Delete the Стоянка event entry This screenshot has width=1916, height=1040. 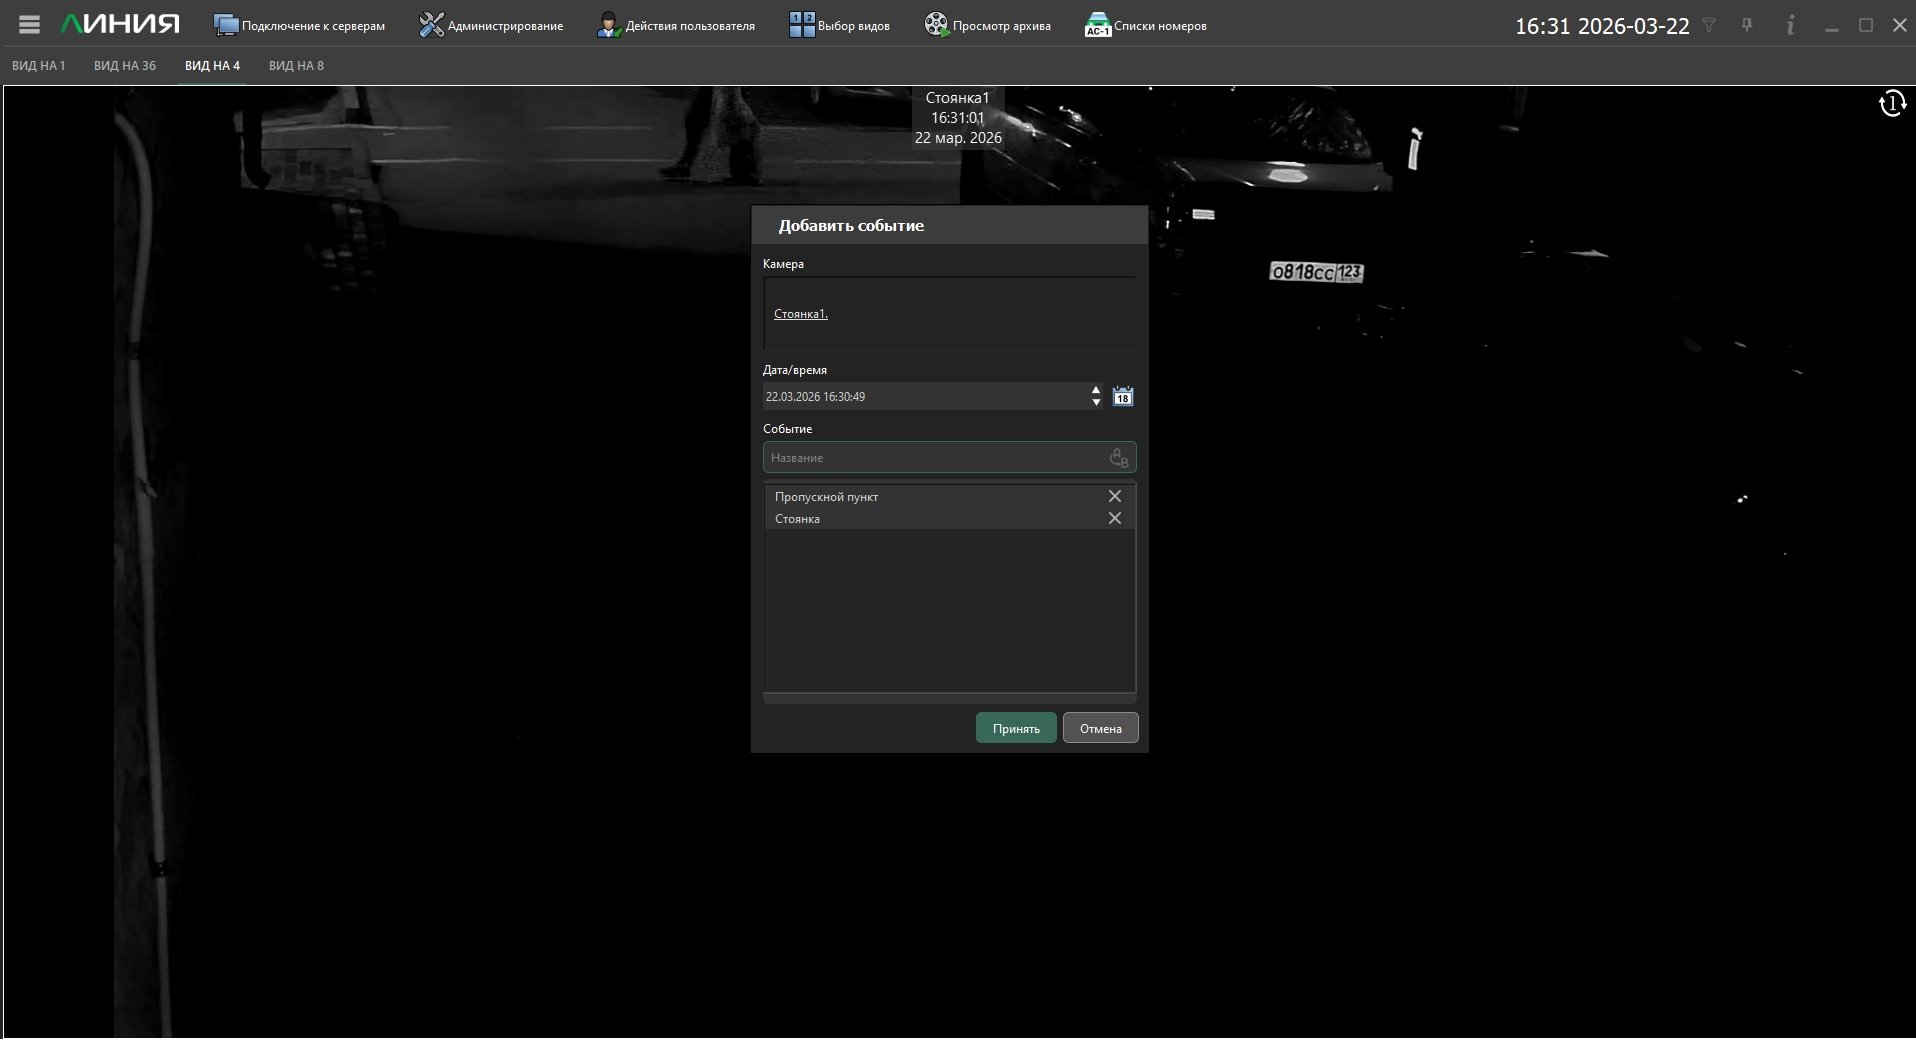click(x=1114, y=519)
